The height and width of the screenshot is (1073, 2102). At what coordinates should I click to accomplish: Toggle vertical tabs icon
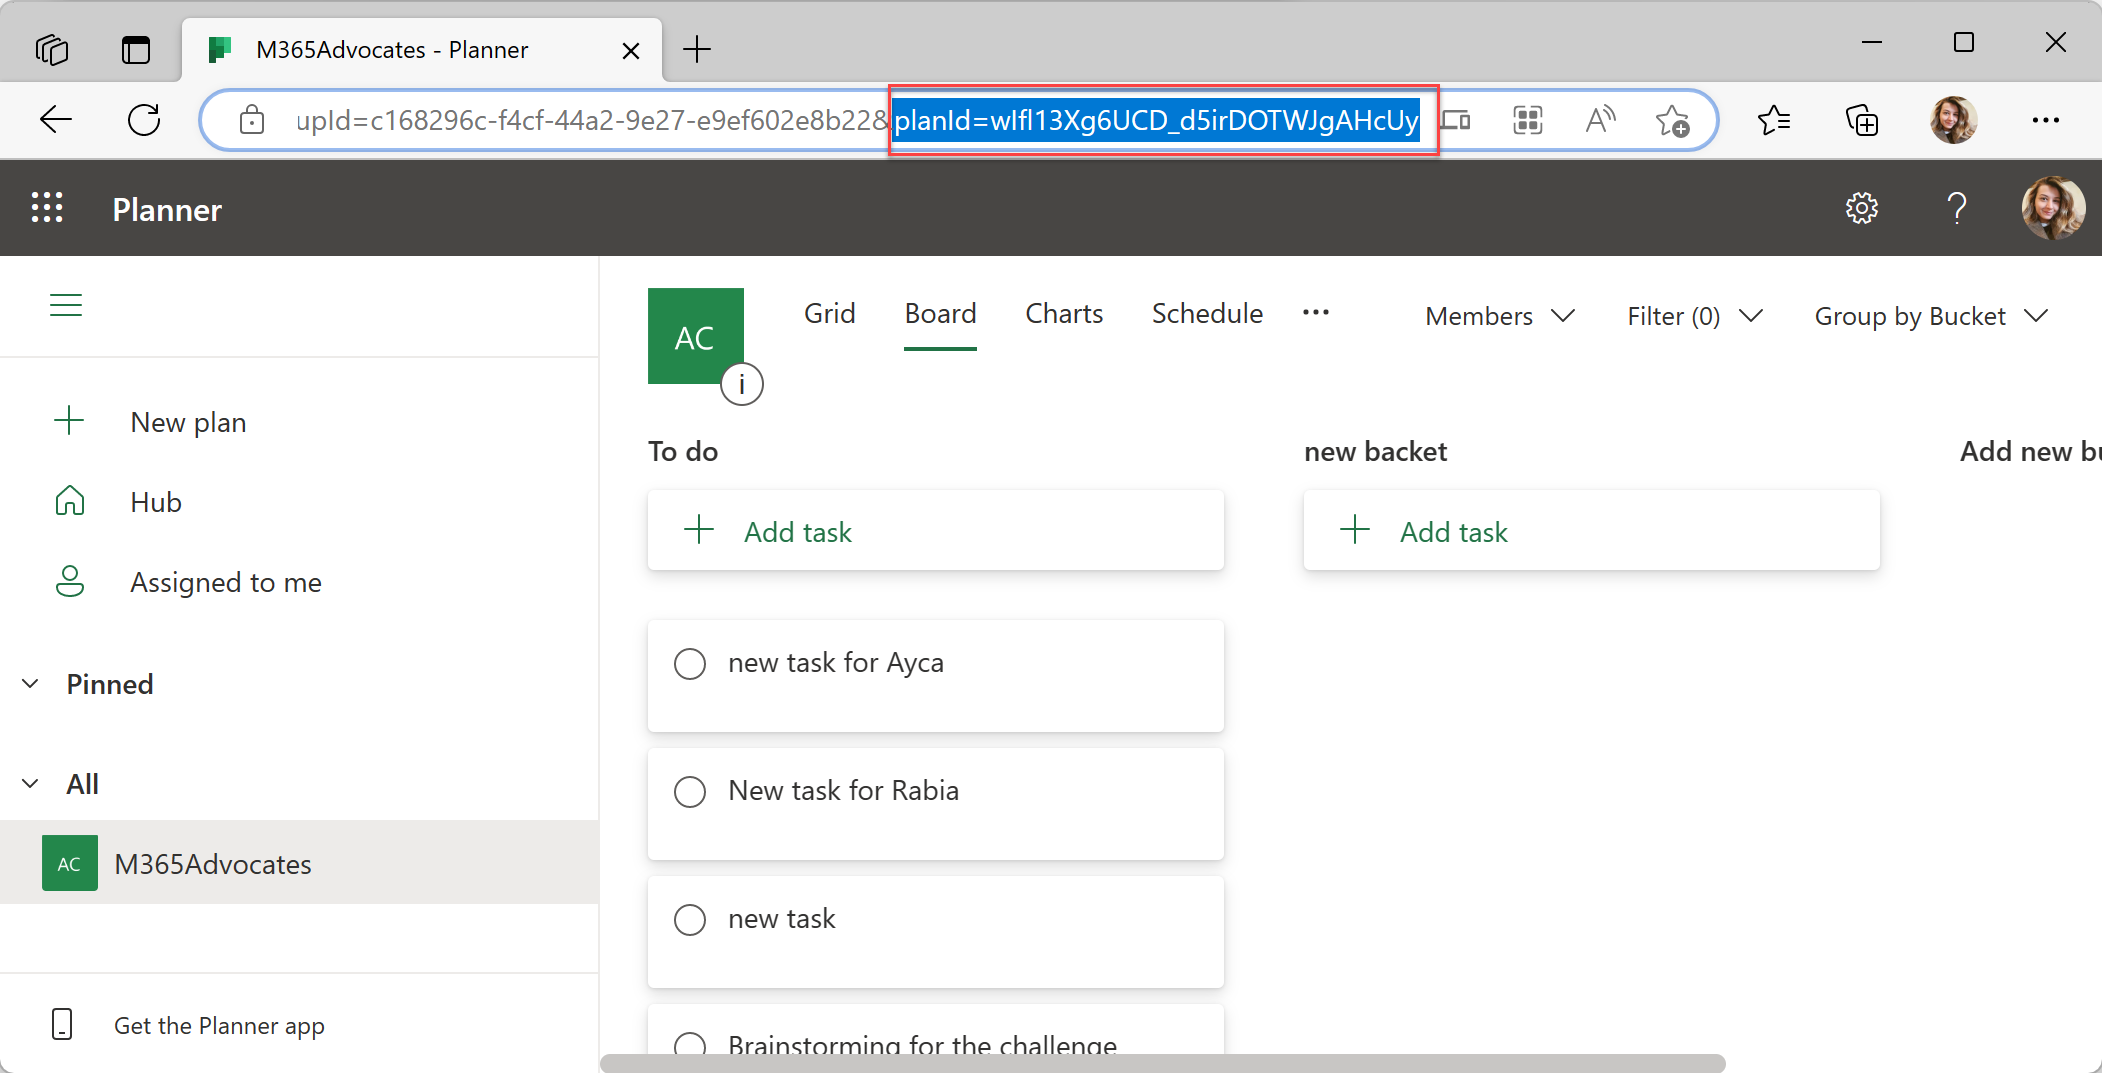[x=136, y=49]
